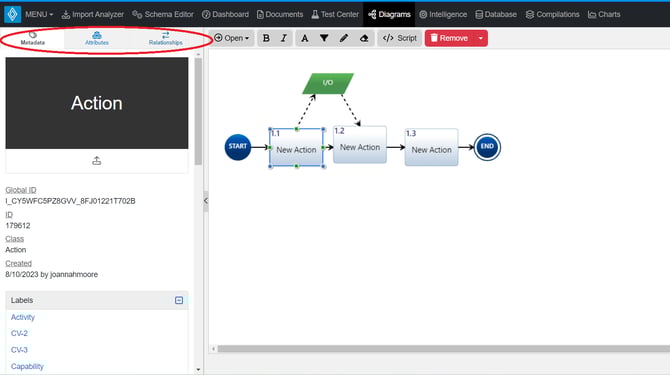Click the red Remove button
This screenshot has width=670, height=375.
click(449, 38)
